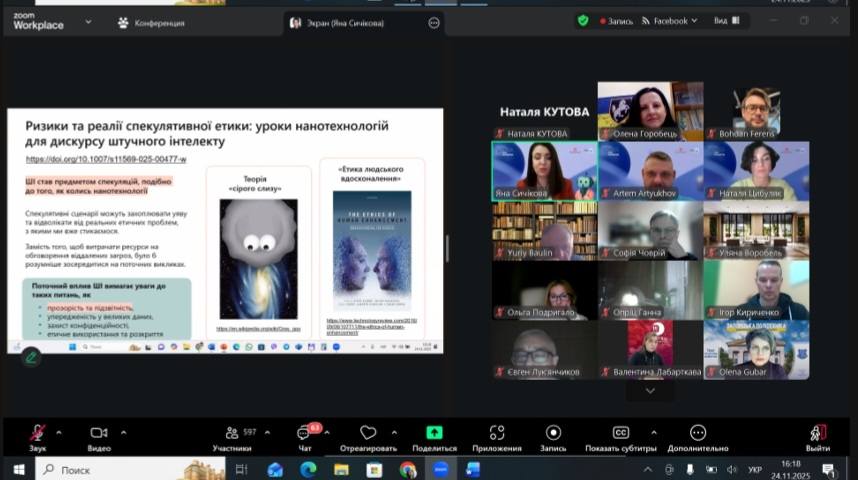Viewport: 858px width, 480px height.
Task: Open the Конференция tab
Action: [x=150, y=23]
